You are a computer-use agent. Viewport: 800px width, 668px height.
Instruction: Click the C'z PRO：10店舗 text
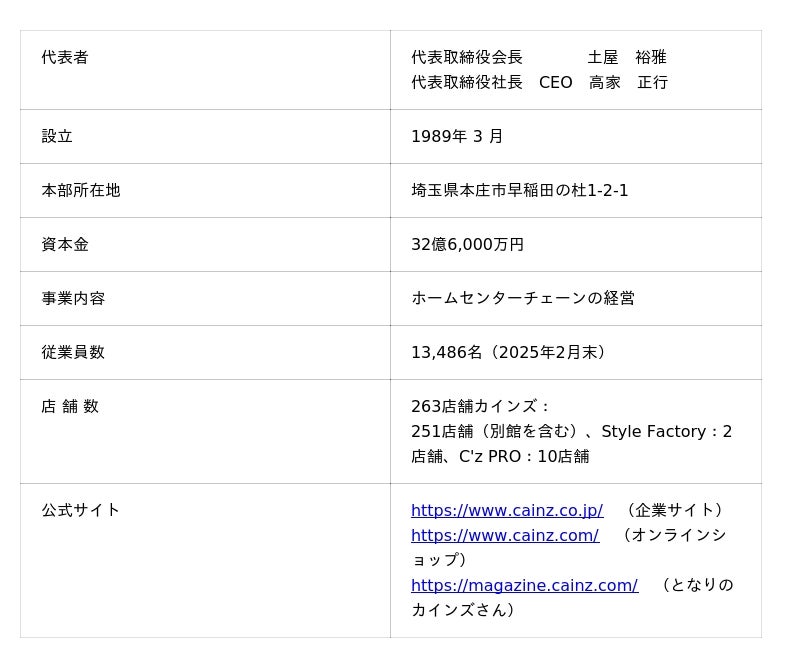click(524, 456)
